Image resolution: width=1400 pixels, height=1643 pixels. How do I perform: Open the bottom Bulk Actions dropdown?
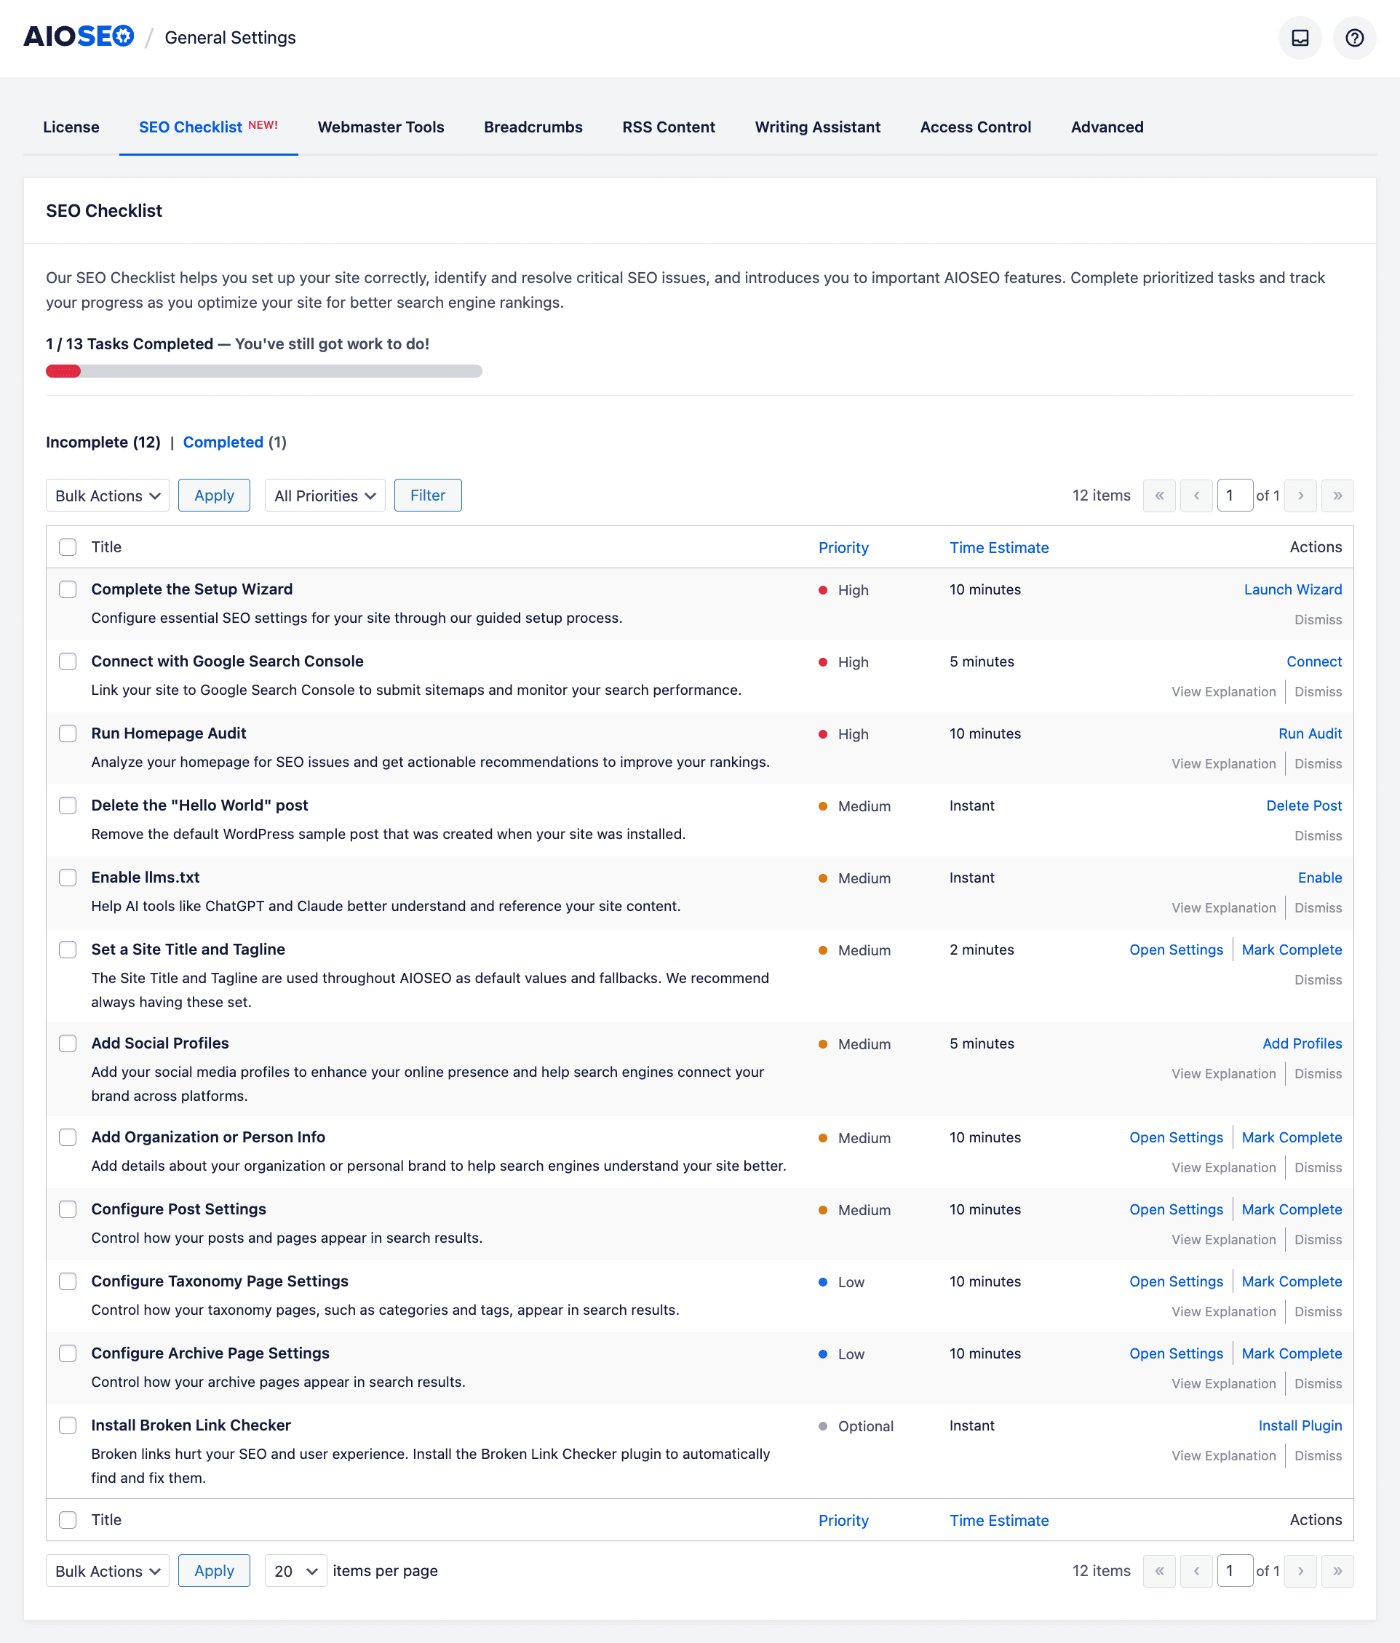pyautogui.click(x=108, y=1571)
